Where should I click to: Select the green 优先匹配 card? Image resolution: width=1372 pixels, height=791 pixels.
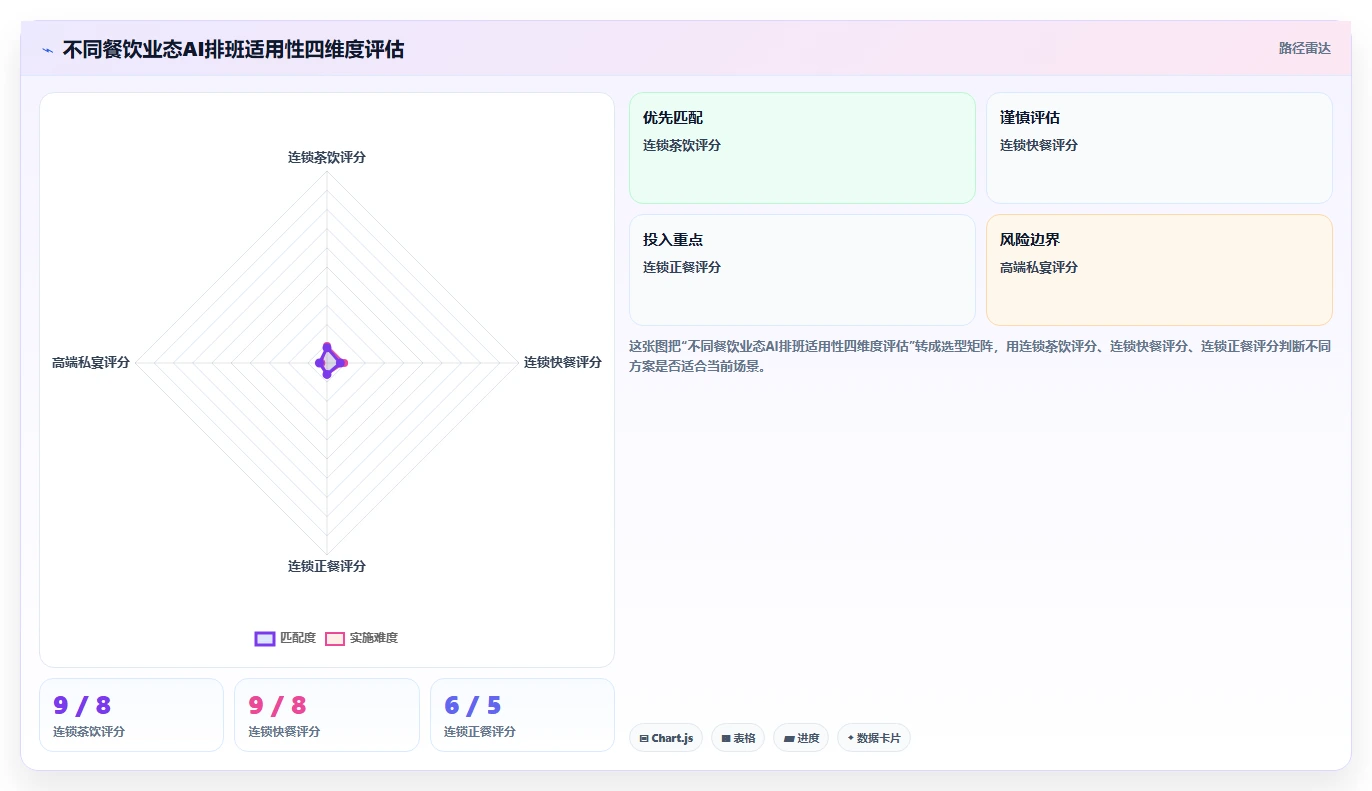tap(802, 148)
